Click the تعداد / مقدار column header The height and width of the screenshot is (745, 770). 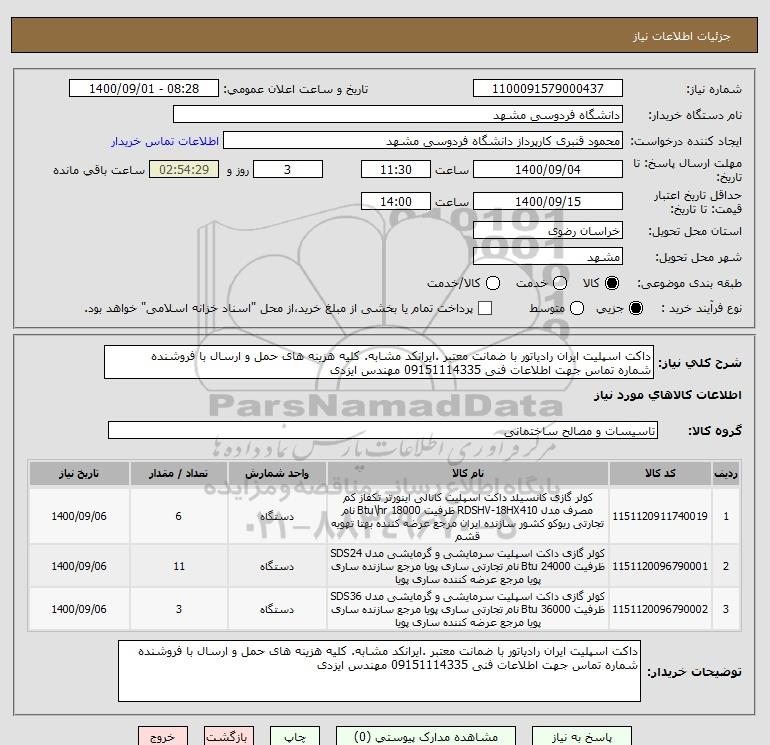click(179, 473)
